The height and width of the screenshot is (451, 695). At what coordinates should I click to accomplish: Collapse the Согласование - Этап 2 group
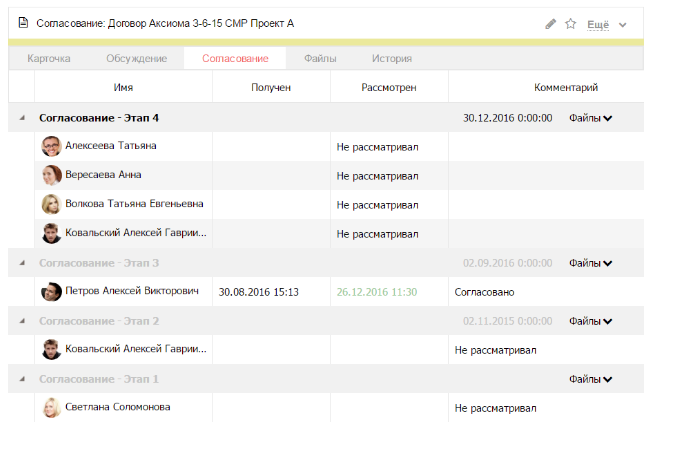22,321
